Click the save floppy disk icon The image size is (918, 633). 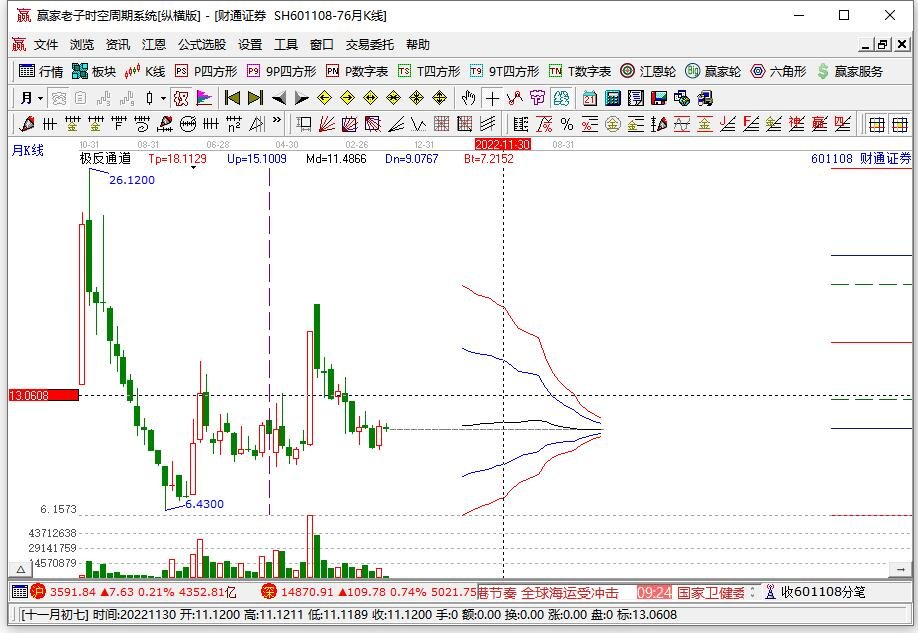[x=659, y=98]
